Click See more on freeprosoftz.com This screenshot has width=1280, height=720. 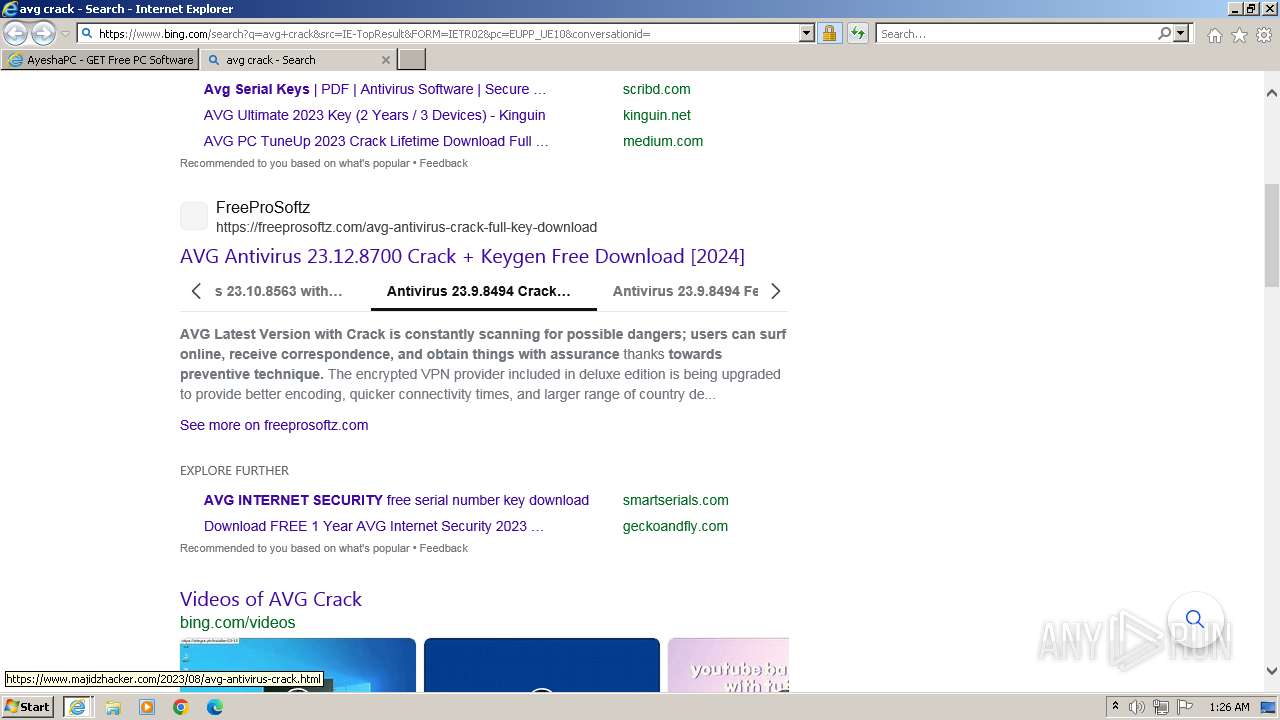(274, 425)
